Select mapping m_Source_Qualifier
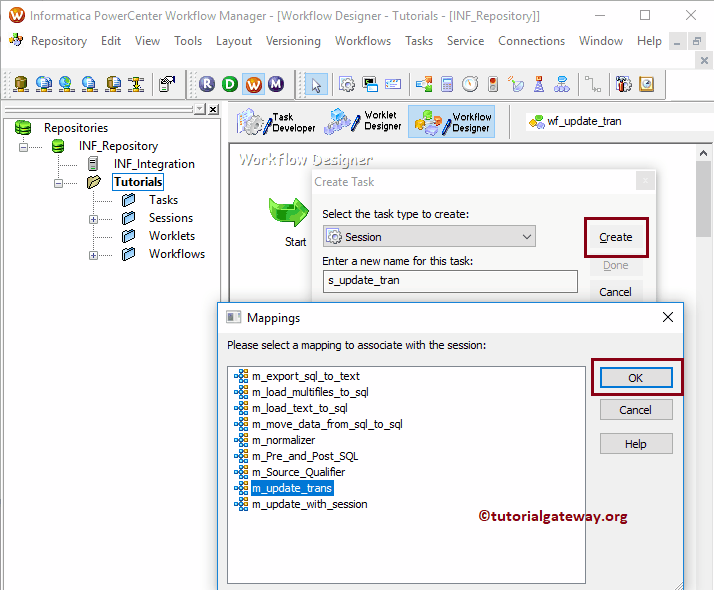This screenshot has width=714, height=590. pos(298,472)
